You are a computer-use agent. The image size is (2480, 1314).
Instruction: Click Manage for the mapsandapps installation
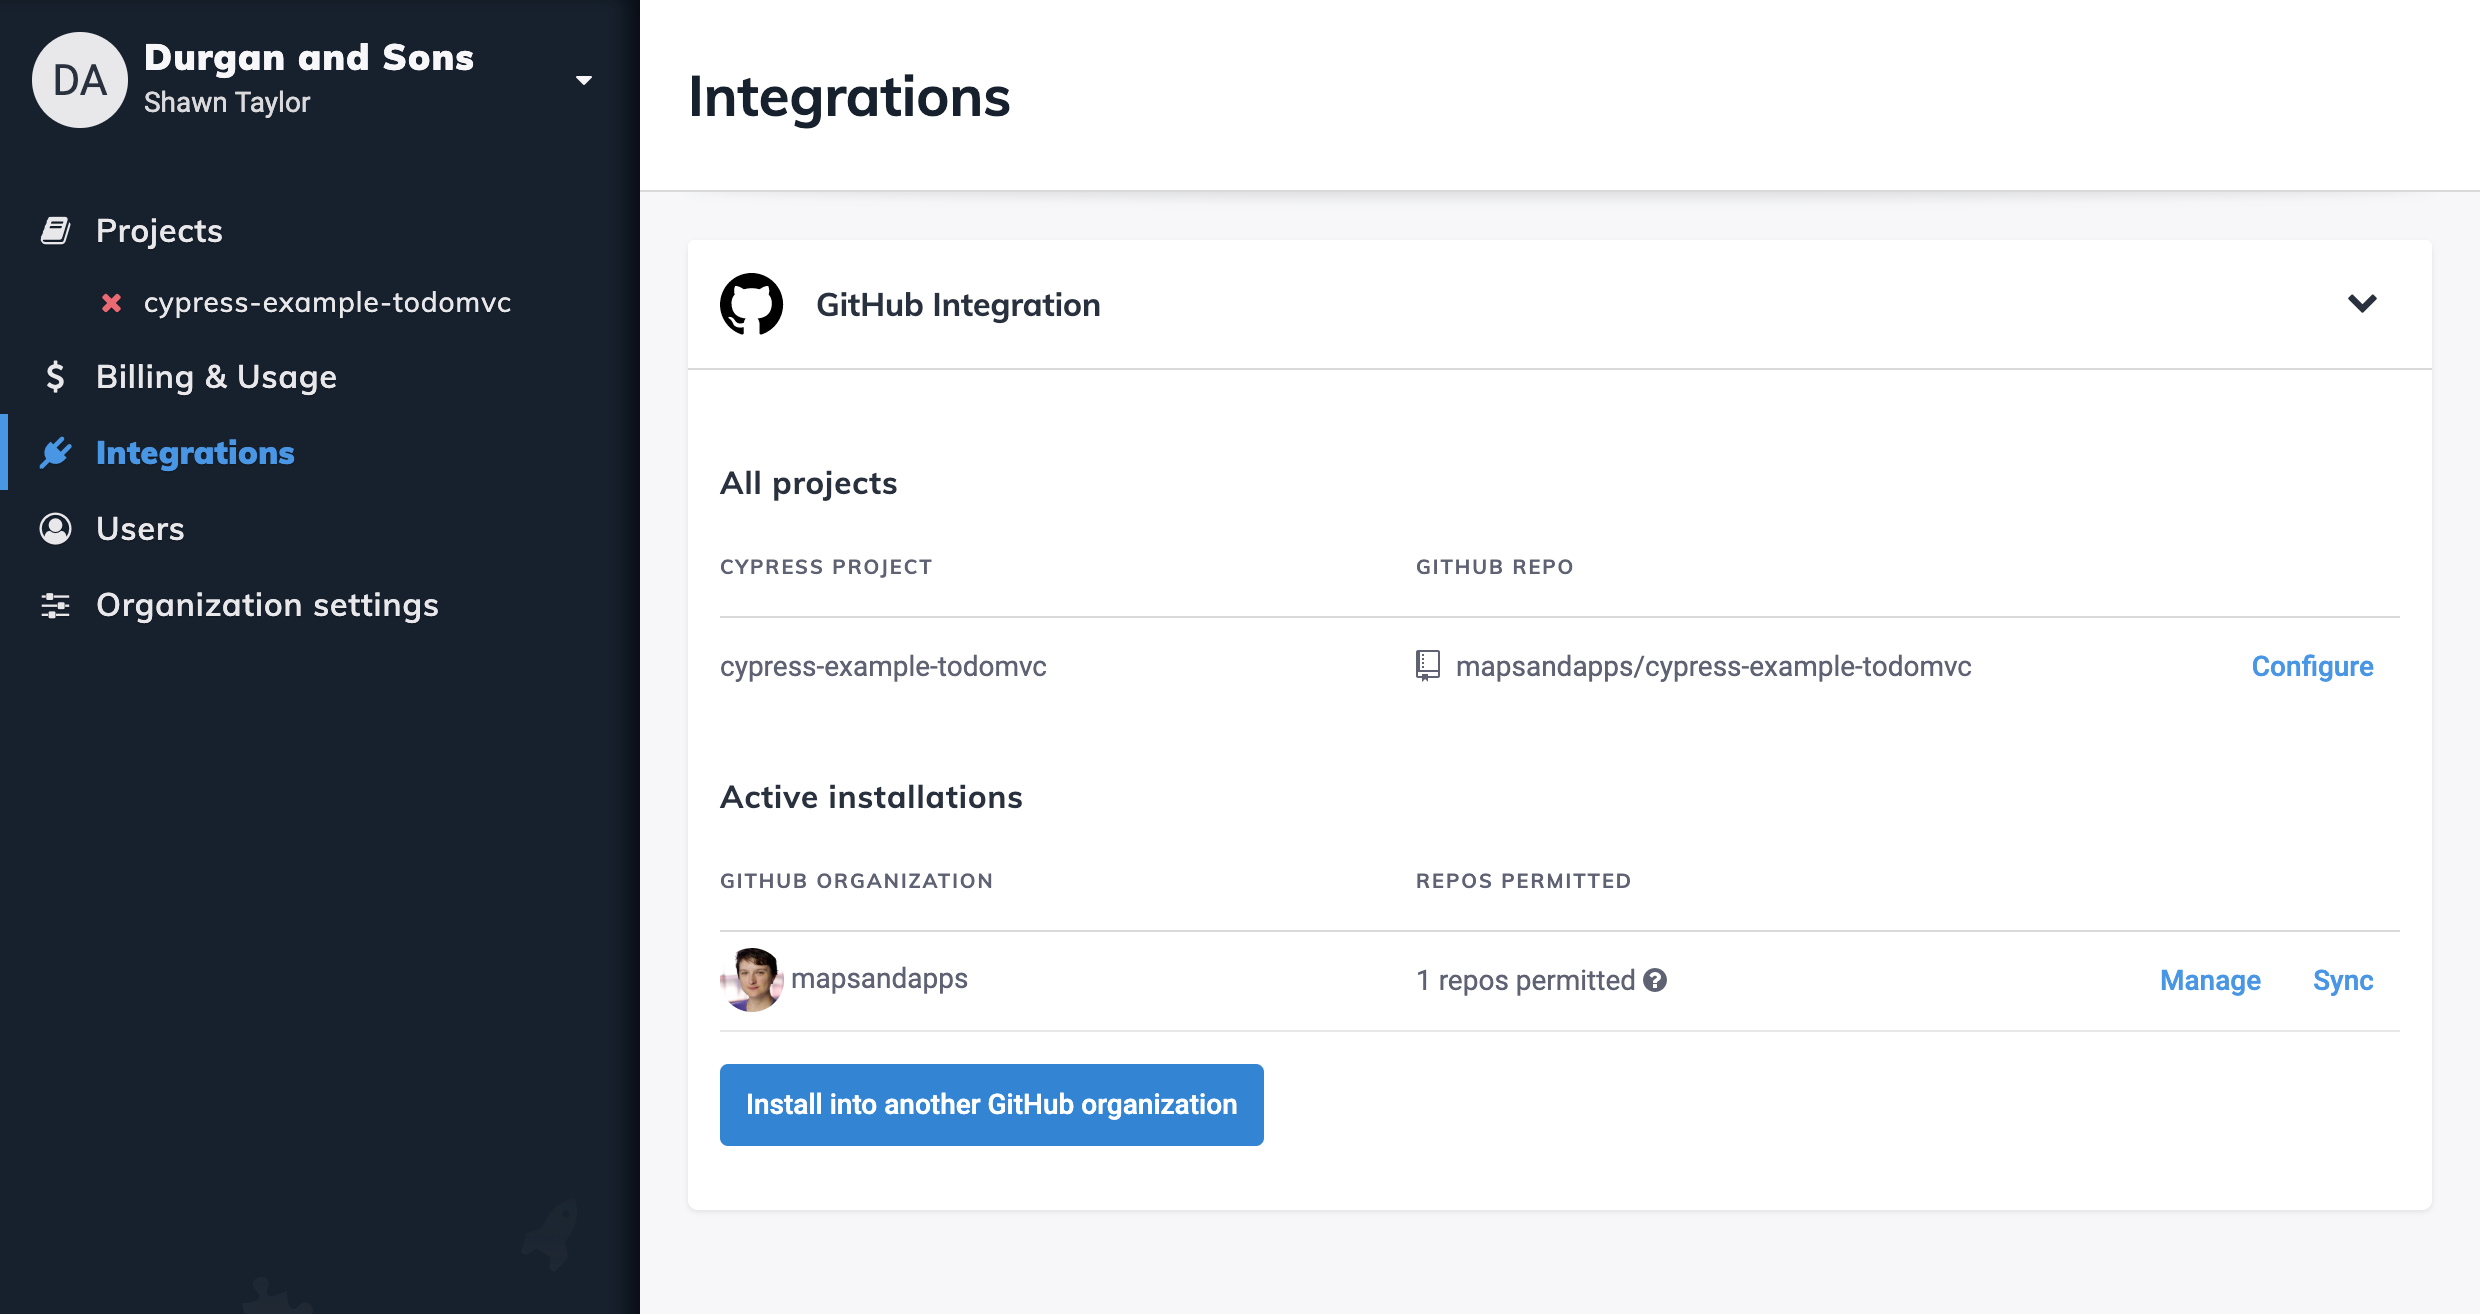click(2210, 980)
